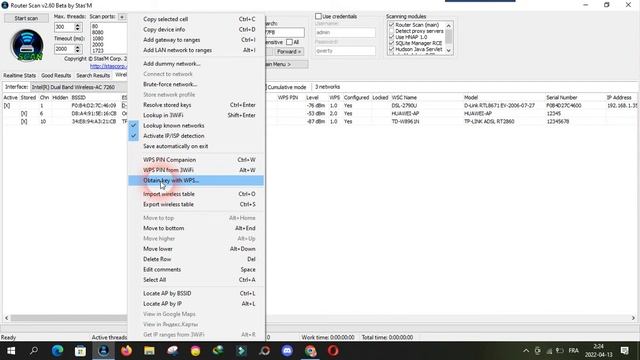Tick the All checkbox beside the search options
Image resolution: width=640 pixels, height=360 pixels.
tap(289, 42)
